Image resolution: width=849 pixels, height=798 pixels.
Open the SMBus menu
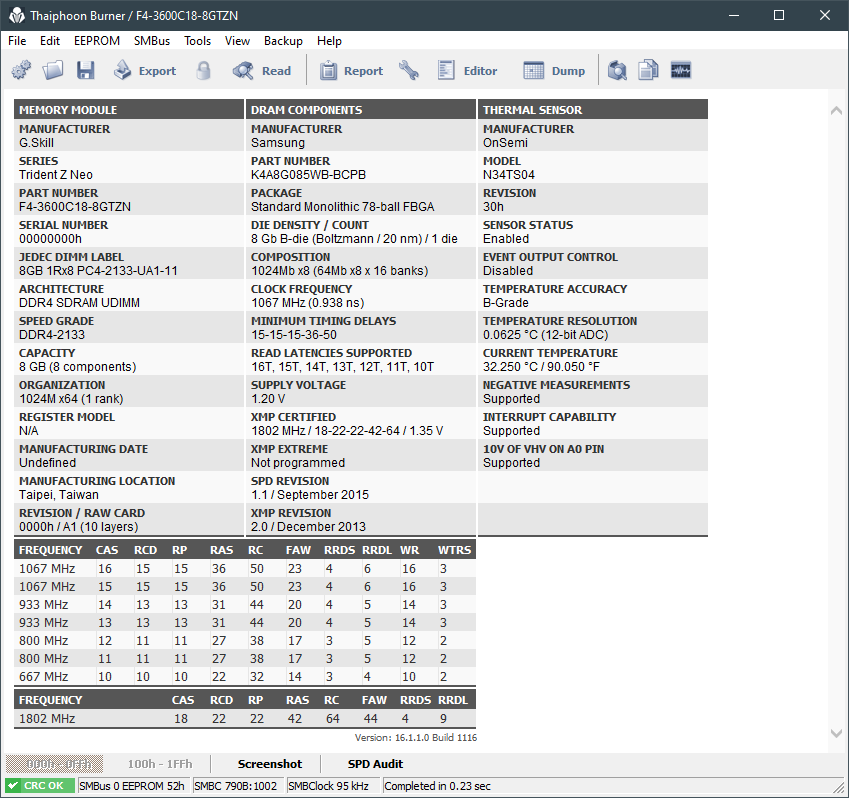pos(152,41)
